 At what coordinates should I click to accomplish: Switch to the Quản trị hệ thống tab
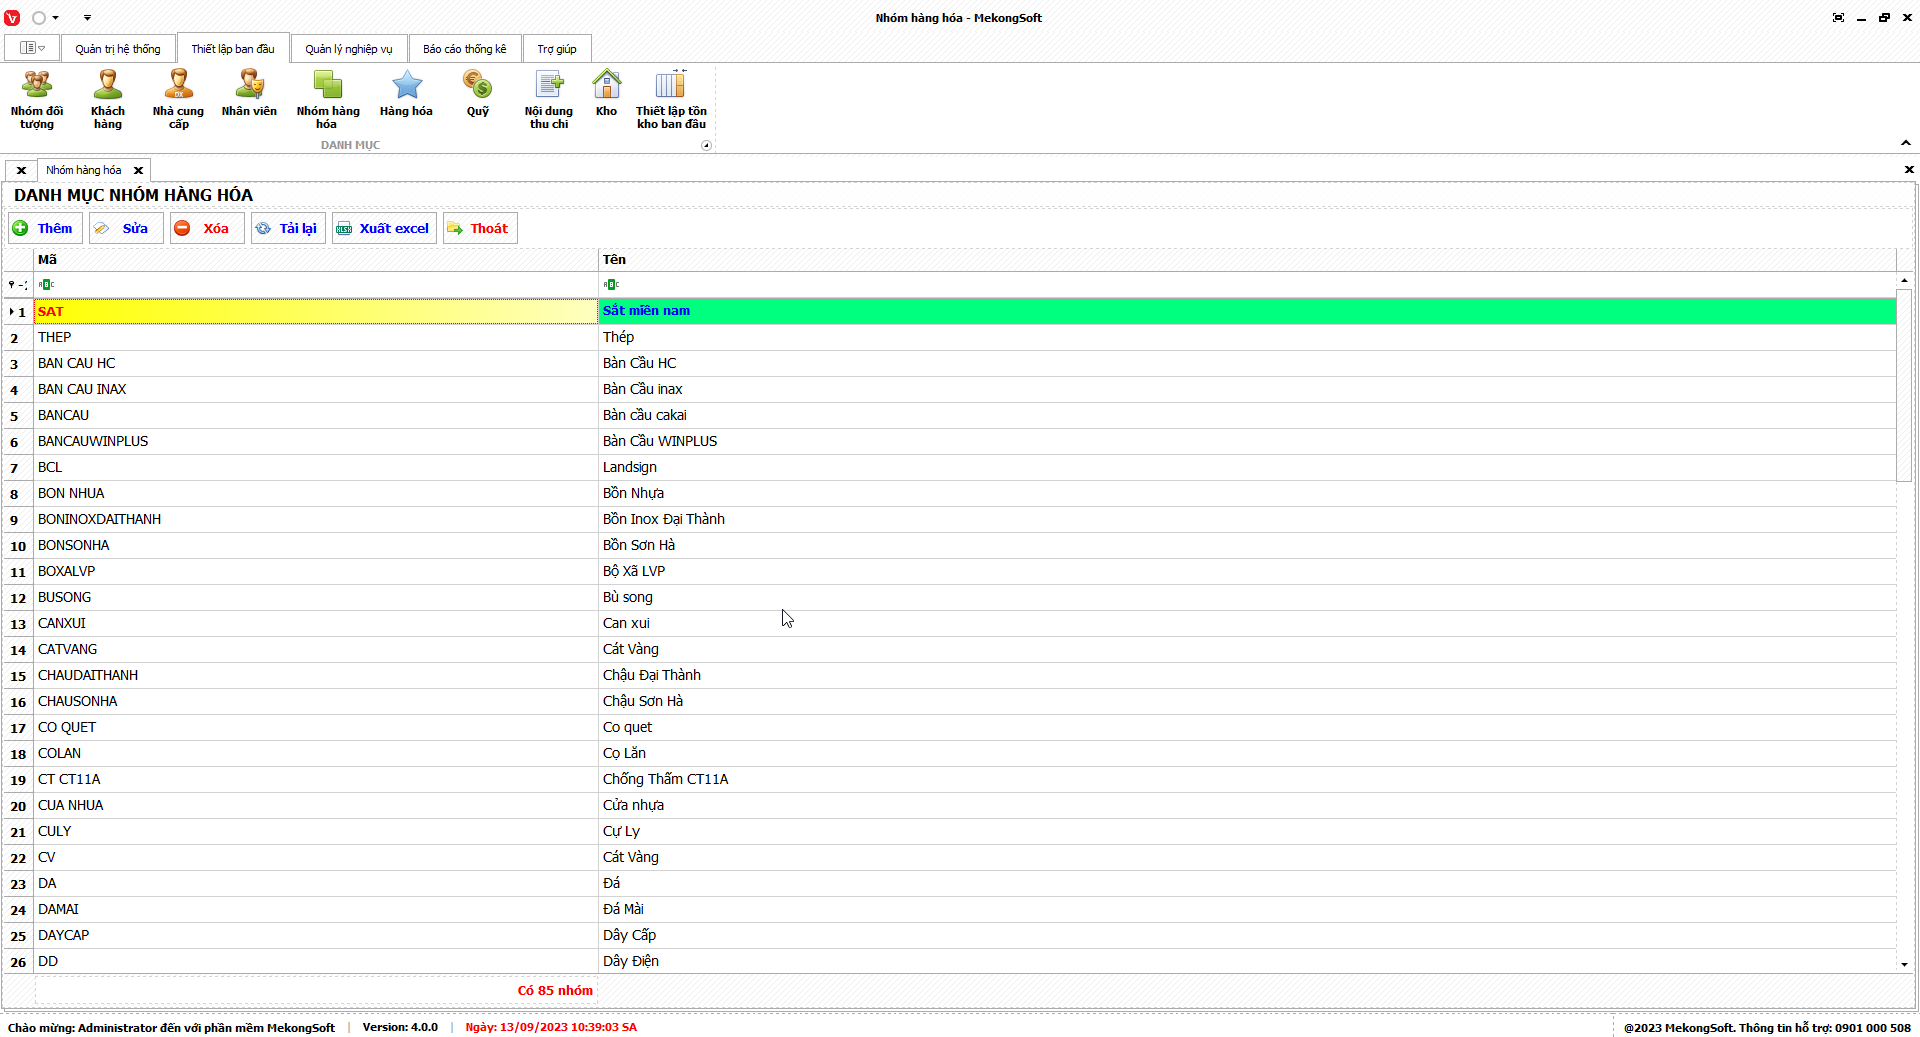[117, 49]
